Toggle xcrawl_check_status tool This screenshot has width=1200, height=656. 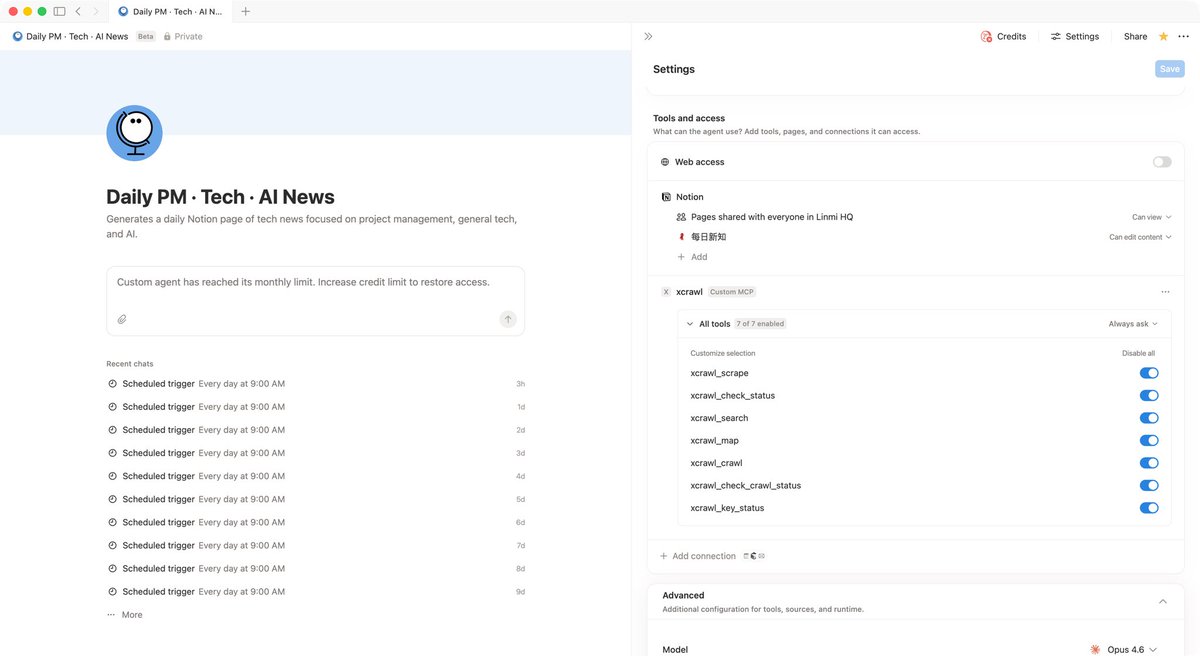pos(1149,396)
